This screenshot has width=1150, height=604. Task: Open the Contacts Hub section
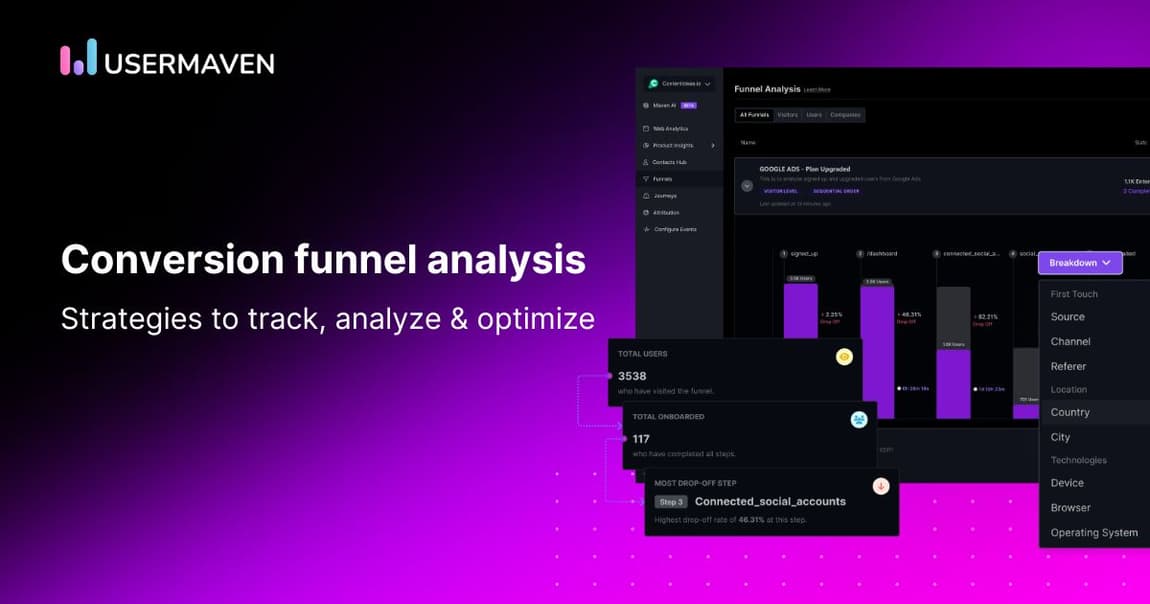[670, 162]
